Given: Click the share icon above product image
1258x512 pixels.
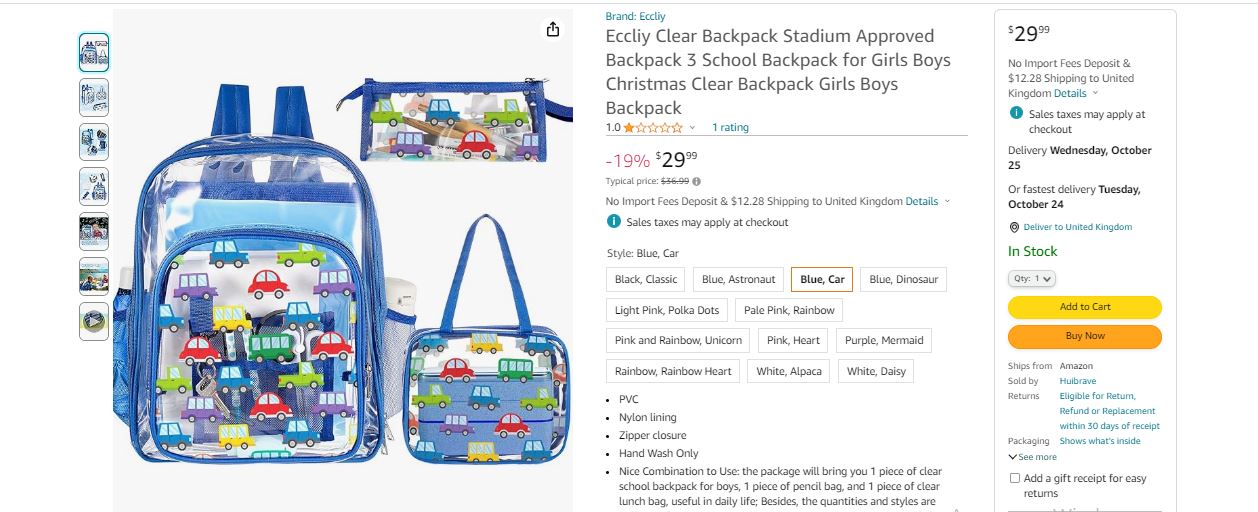Looking at the screenshot, I should pos(553,30).
